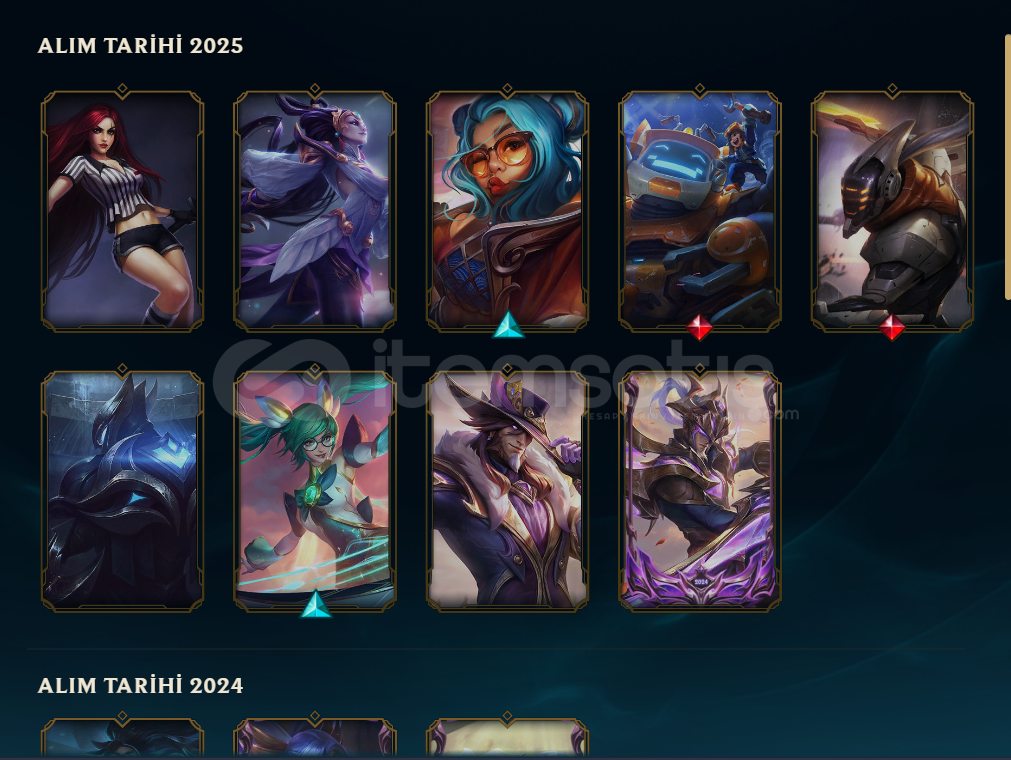Screen dimensions: 1011x760
Task: Click the diamond ornament atop the referee card
Action: coord(123,90)
